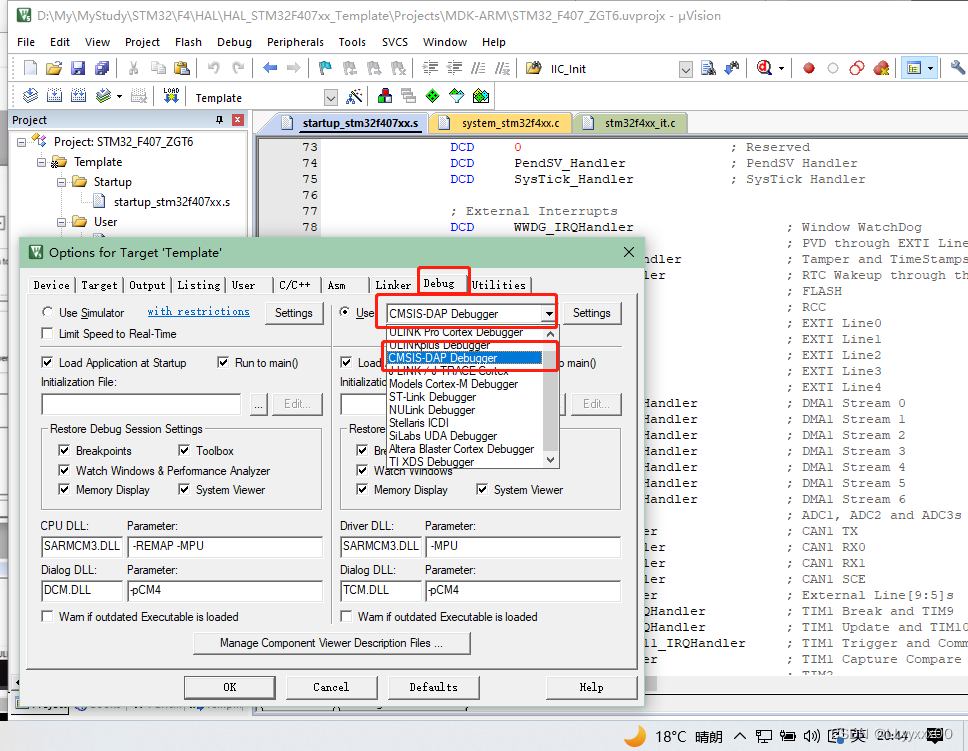The width and height of the screenshot is (968, 751).
Task: Toggle simulator Memory Display checkbox
Action: [x=64, y=490]
